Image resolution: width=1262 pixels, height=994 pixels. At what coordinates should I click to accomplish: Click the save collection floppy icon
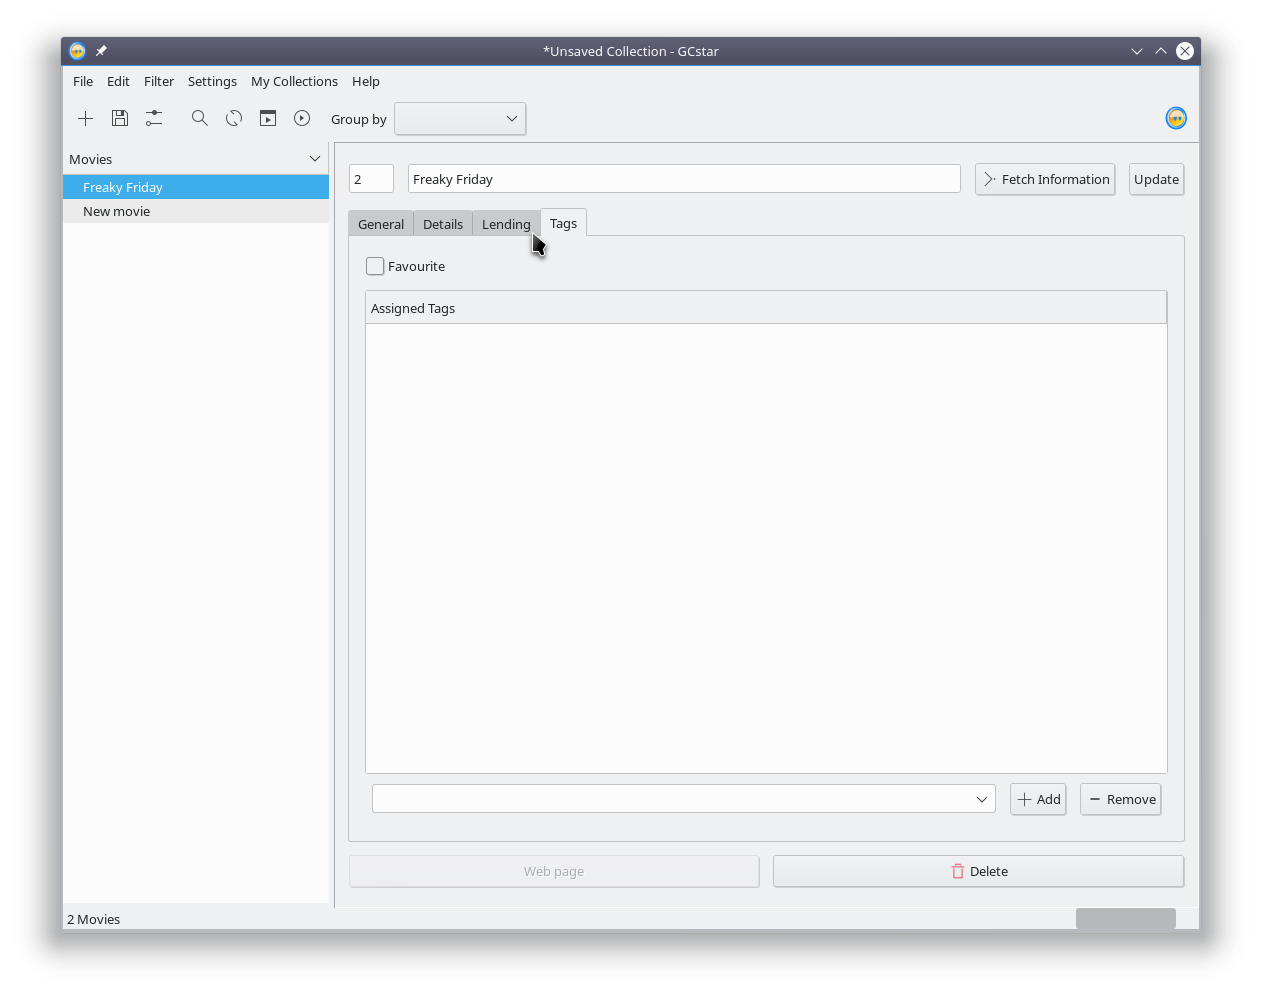(x=120, y=119)
